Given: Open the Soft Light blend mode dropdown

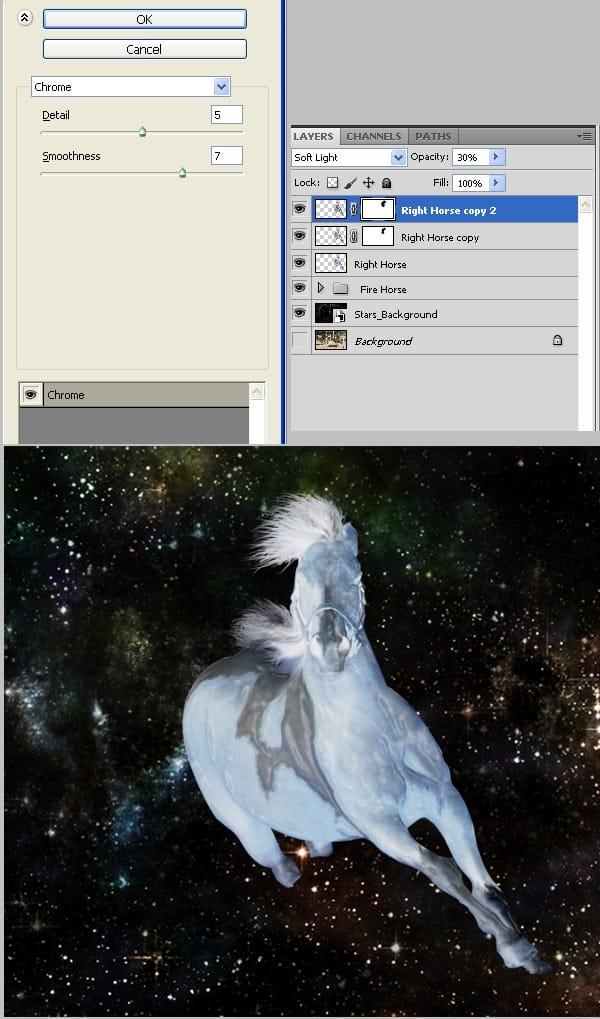Looking at the screenshot, I should (x=399, y=158).
